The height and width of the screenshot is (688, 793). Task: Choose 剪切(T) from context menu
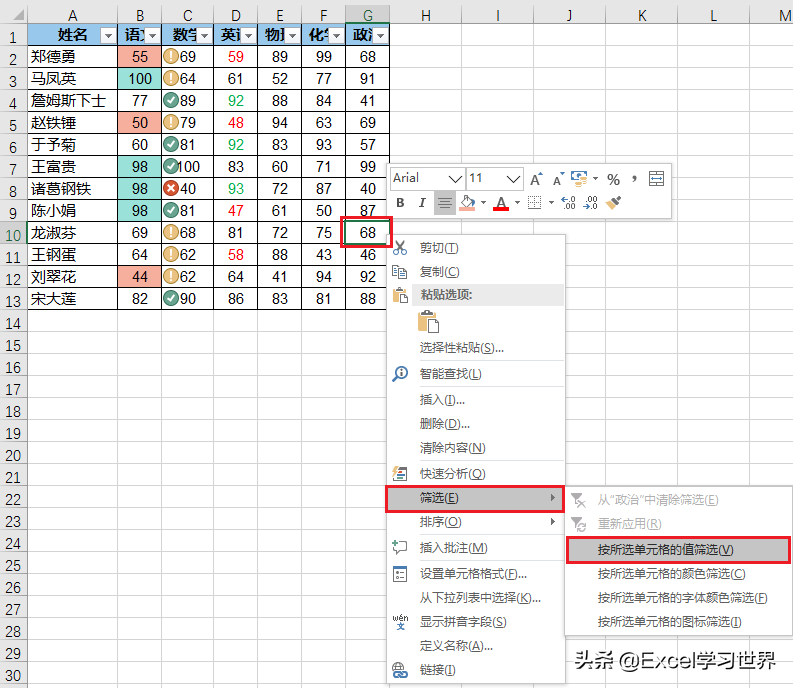pos(476,248)
